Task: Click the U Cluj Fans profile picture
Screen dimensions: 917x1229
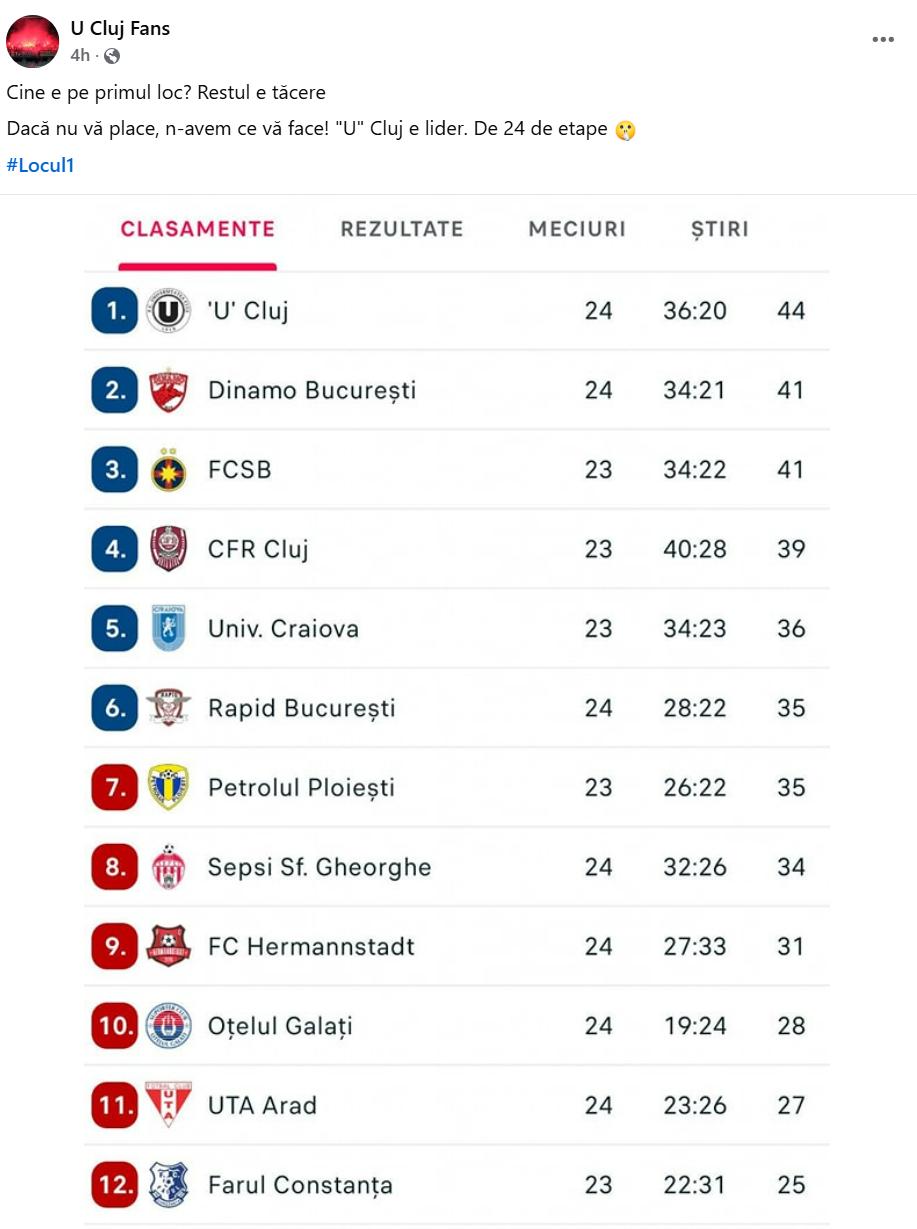Action: [x=33, y=41]
